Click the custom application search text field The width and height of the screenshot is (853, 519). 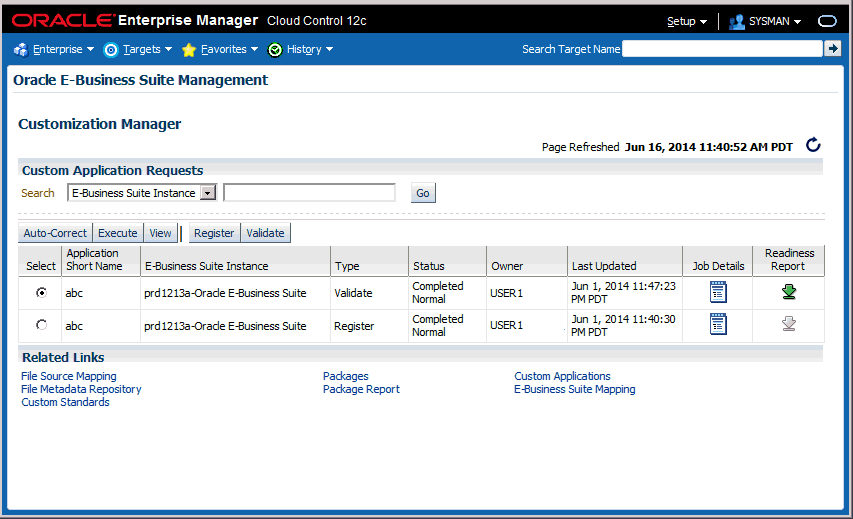click(x=310, y=193)
